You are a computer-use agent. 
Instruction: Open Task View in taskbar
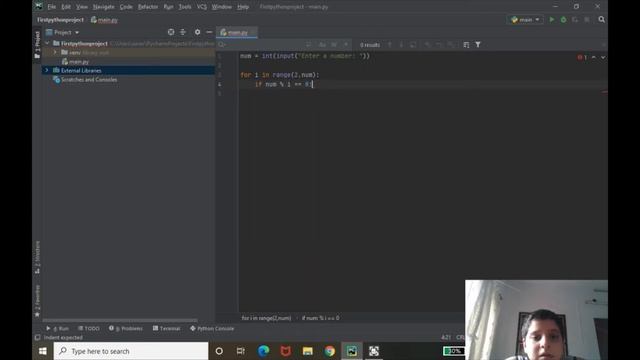[241, 351]
